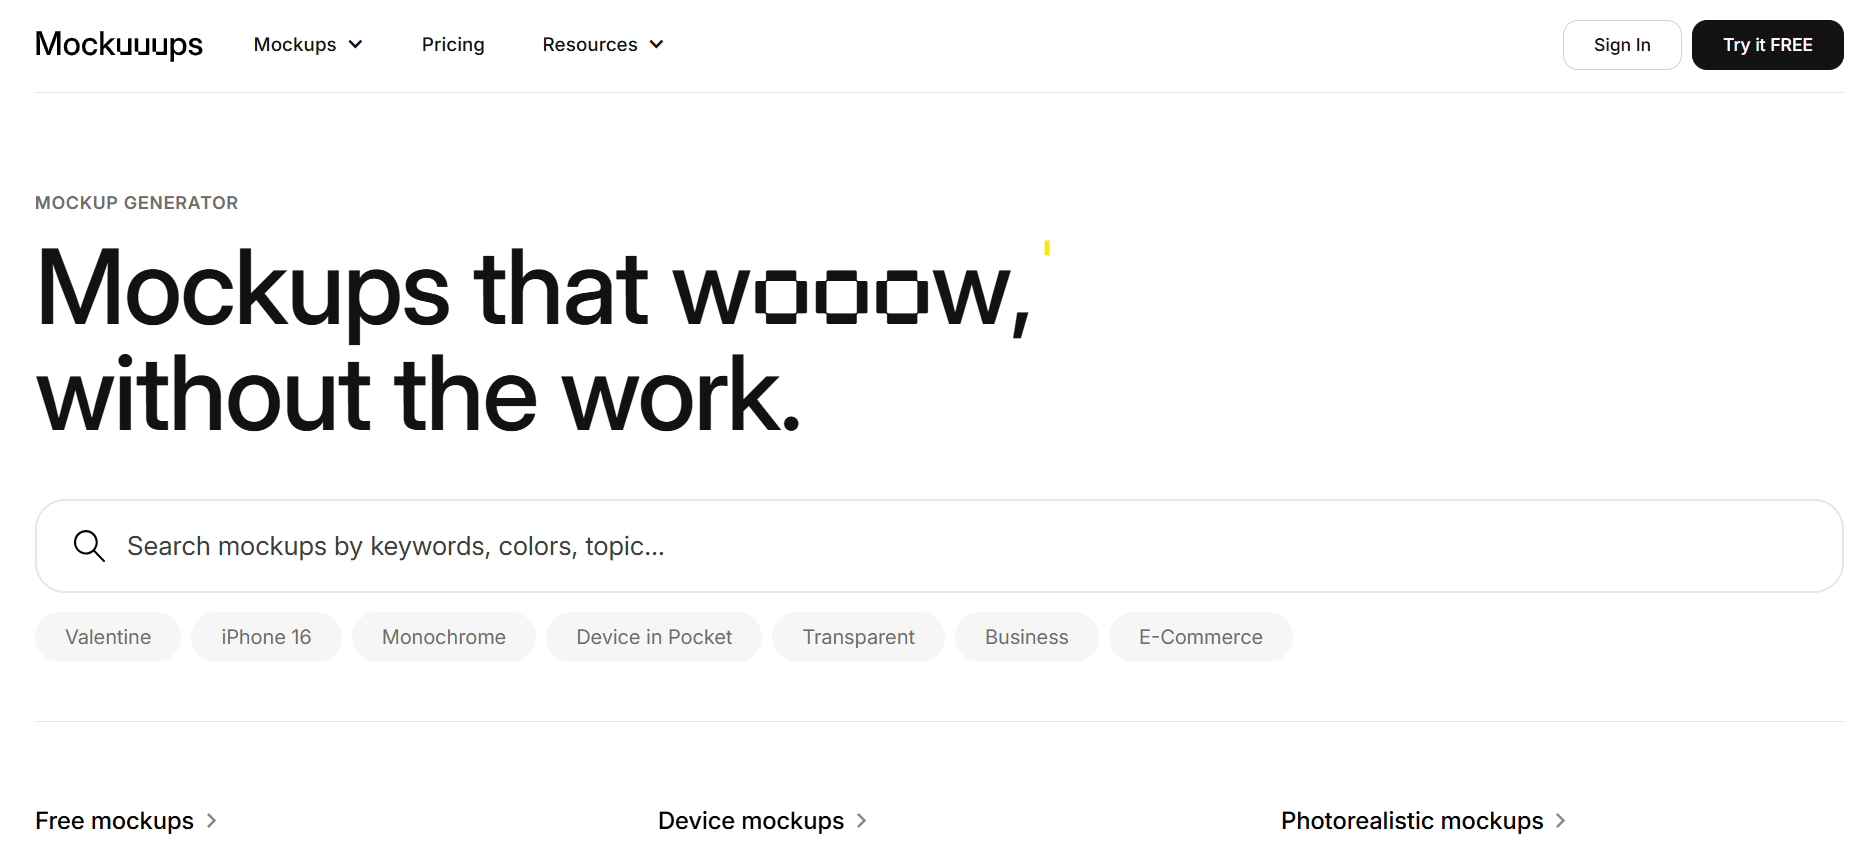Choose the Monochrome tag chip
Image resolution: width=1876 pixels, height=860 pixels.
[444, 637]
